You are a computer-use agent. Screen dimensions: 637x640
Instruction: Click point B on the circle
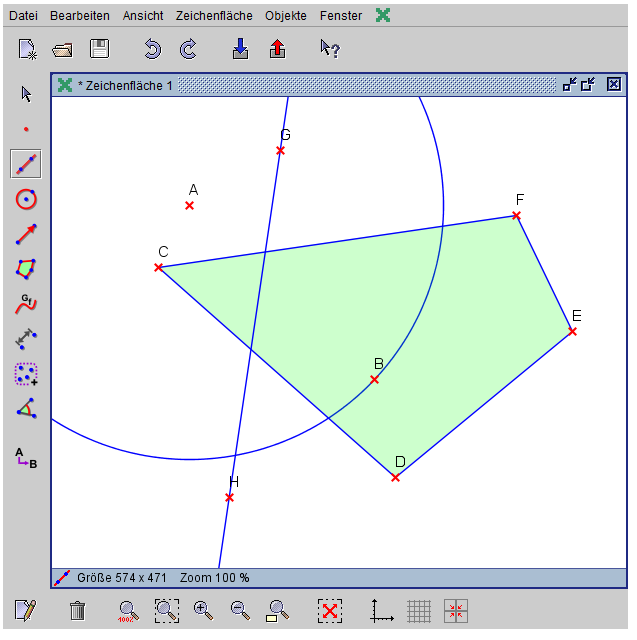[x=375, y=380]
